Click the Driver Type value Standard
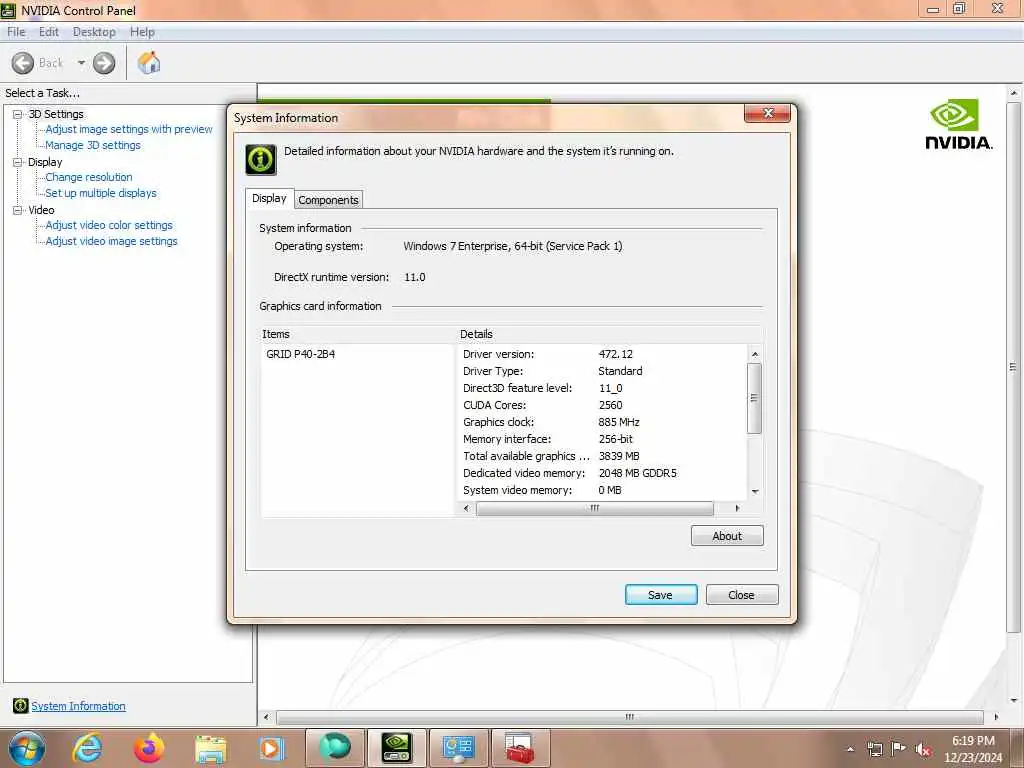 click(x=620, y=371)
